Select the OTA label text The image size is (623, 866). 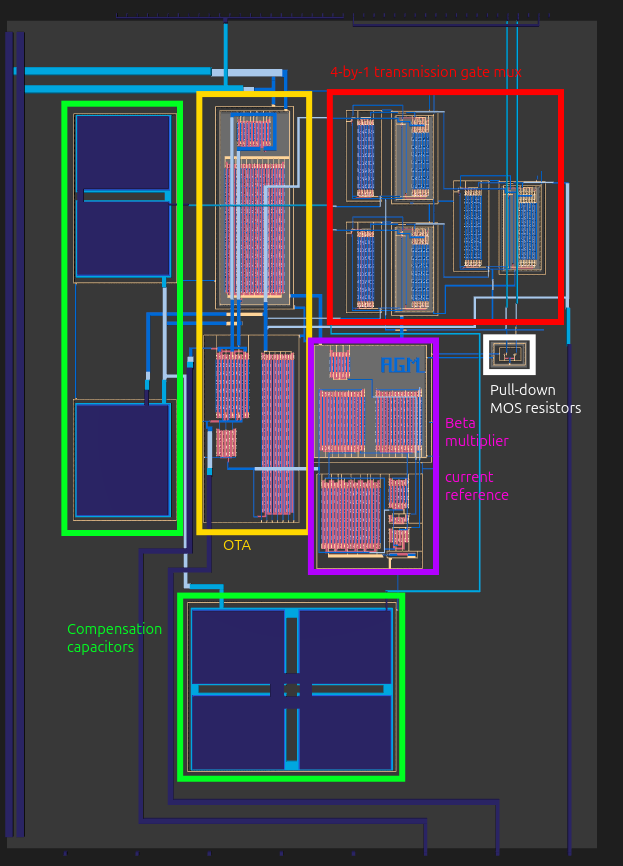[x=237, y=545]
